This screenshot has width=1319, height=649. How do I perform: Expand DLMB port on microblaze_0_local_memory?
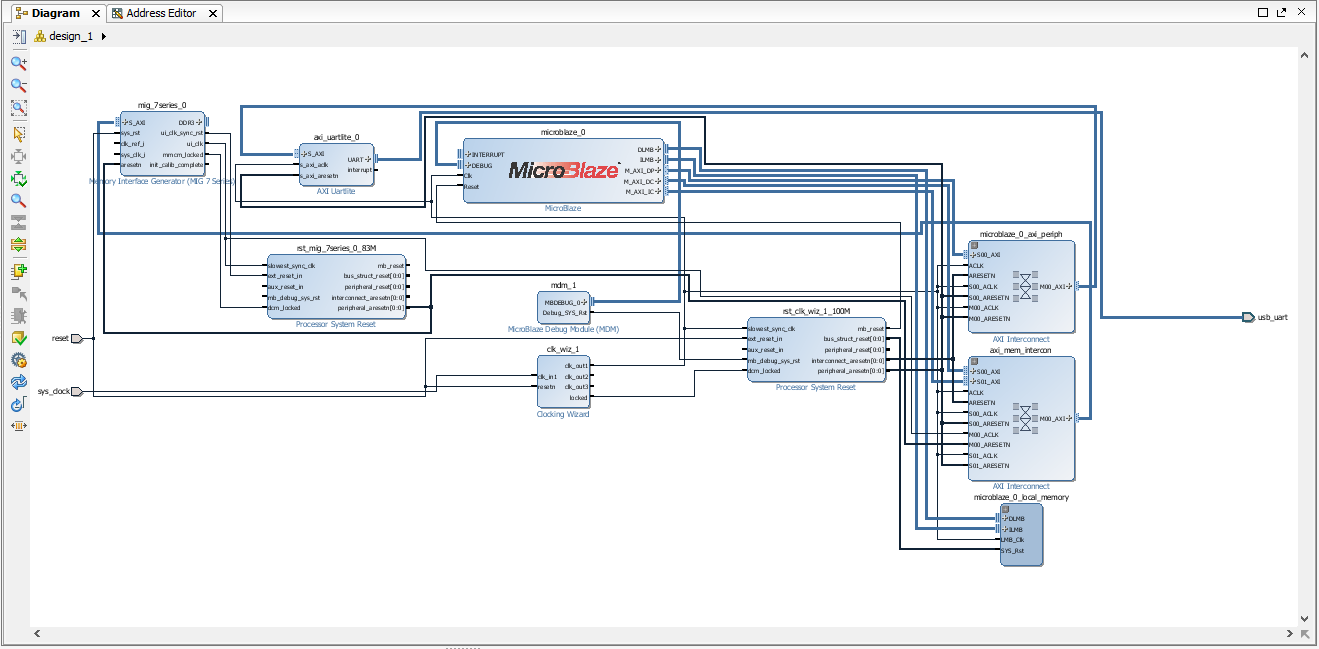pyautogui.click(x=1004, y=519)
